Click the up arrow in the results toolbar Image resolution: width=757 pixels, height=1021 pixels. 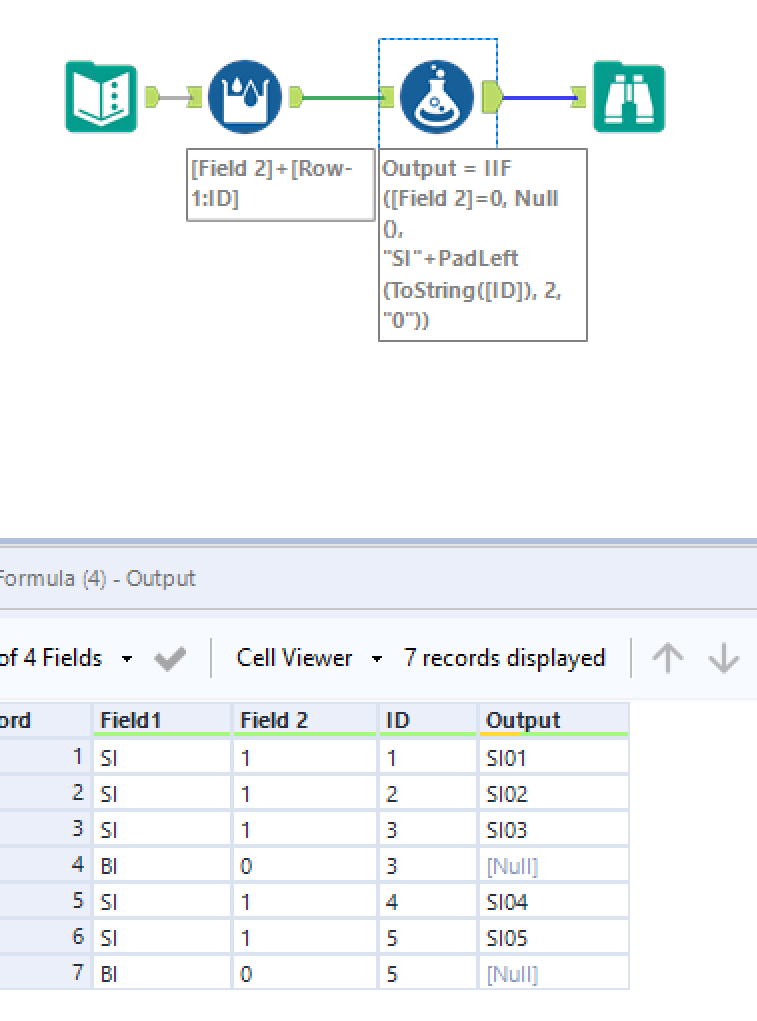click(668, 657)
